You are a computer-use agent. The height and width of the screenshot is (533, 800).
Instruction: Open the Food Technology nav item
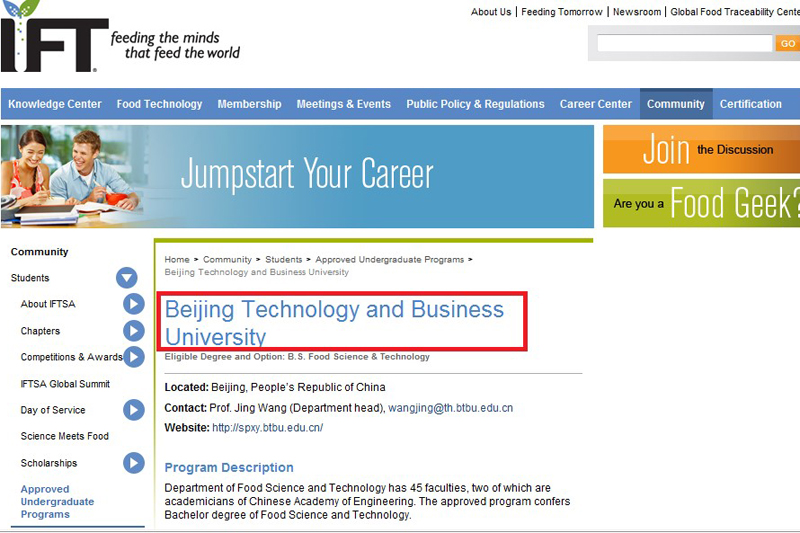(x=159, y=104)
